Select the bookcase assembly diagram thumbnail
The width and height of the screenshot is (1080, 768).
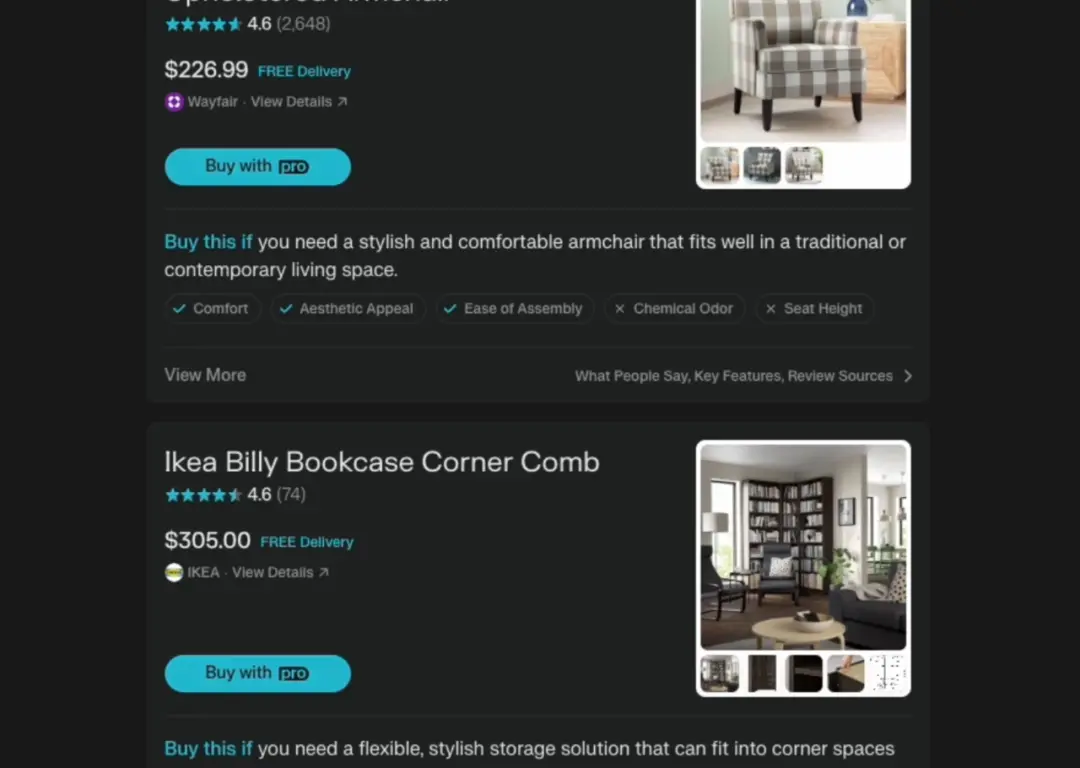pos(888,673)
